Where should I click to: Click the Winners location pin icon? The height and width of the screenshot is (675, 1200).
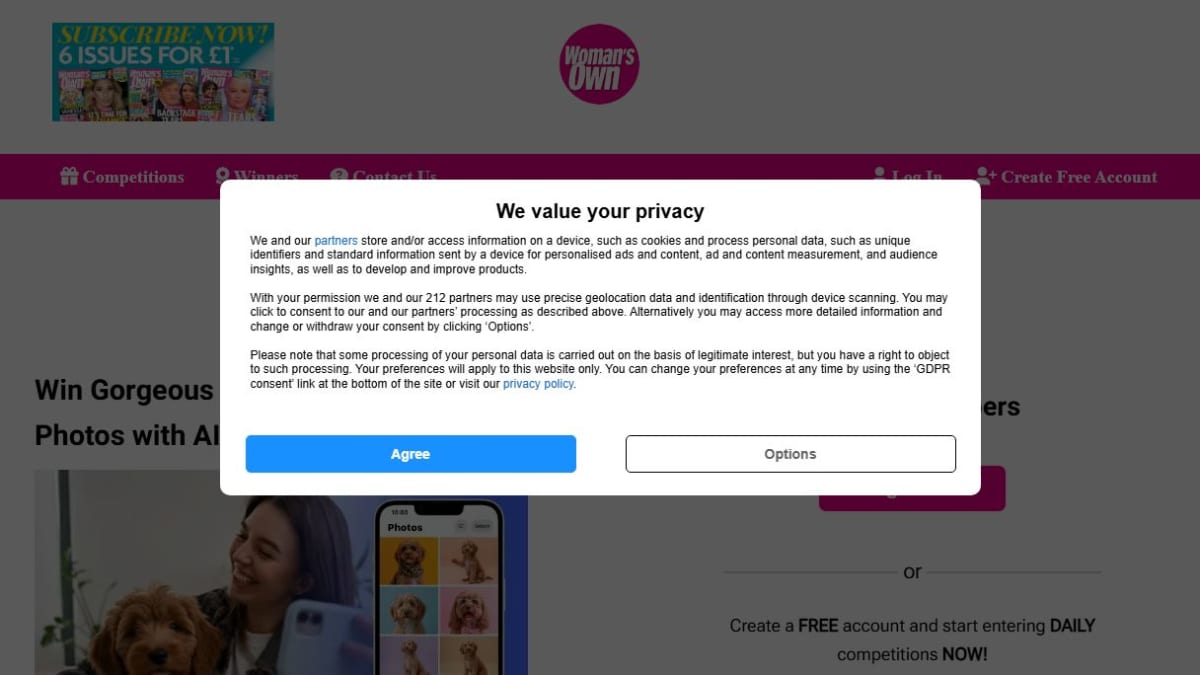click(223, 175)
